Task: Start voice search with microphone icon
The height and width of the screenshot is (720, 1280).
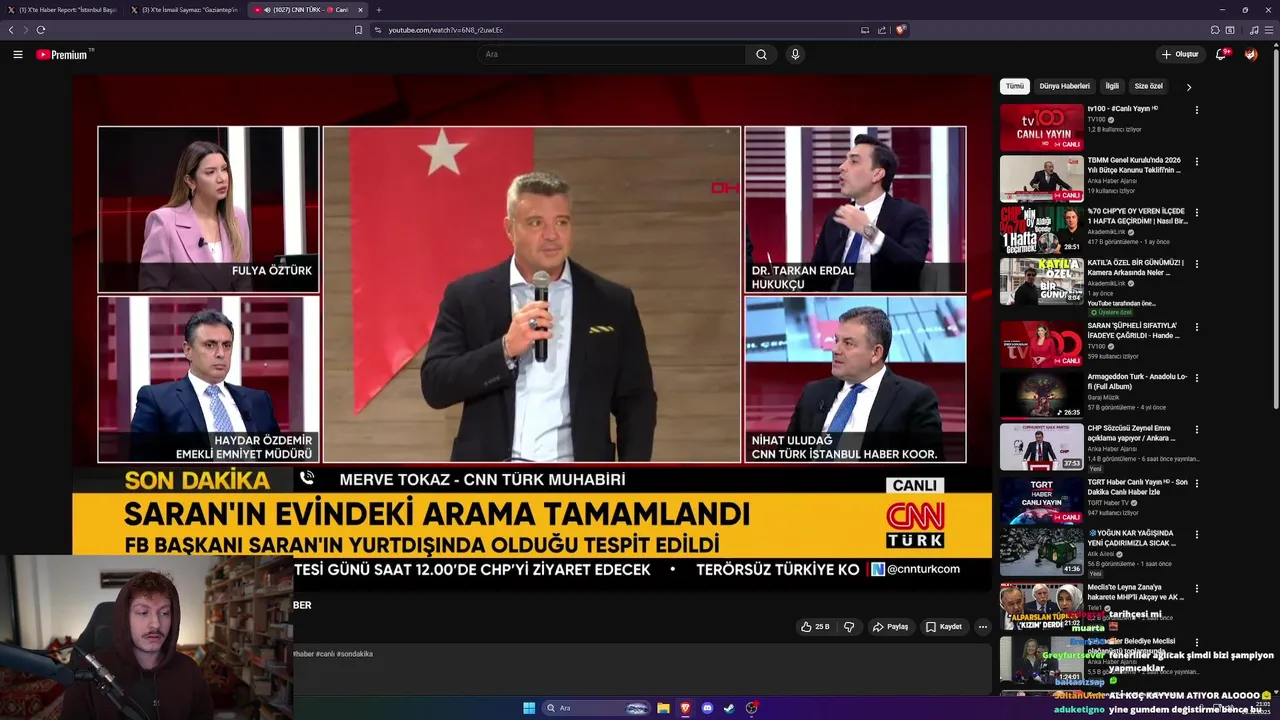Action: (795, 54)
